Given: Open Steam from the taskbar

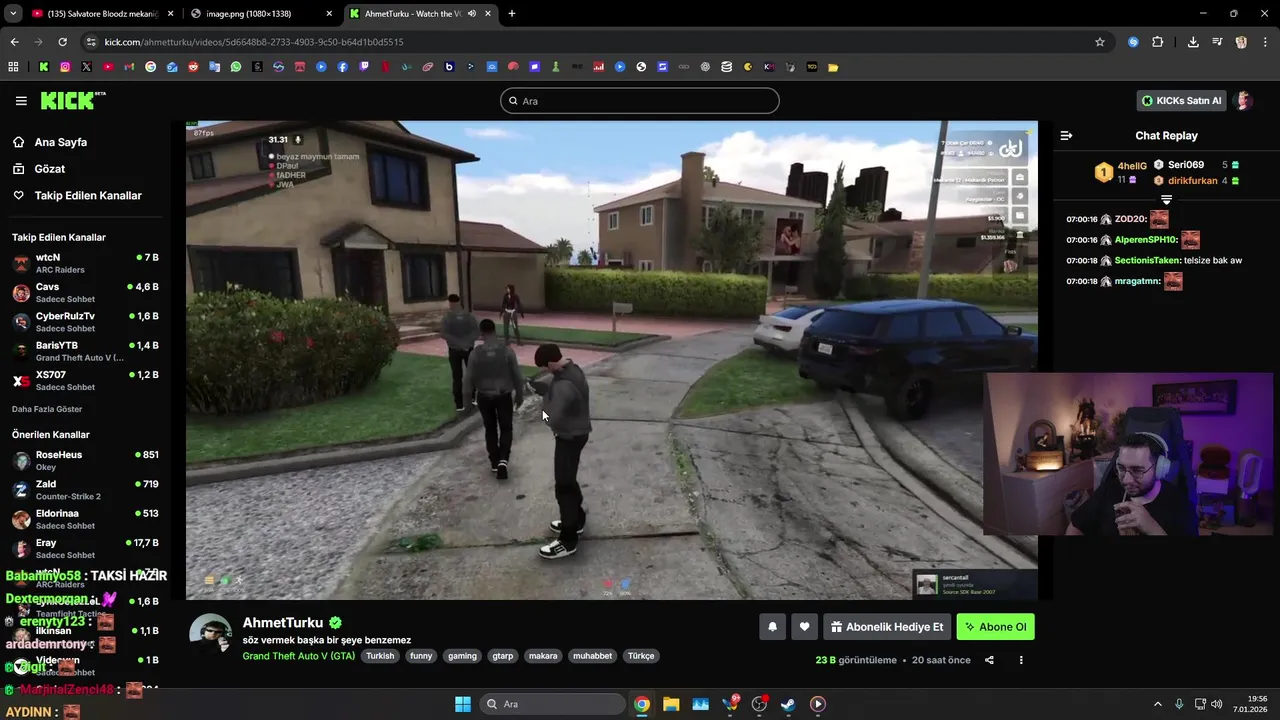Looking at the screenshot, I should click(x=788, y=704).
